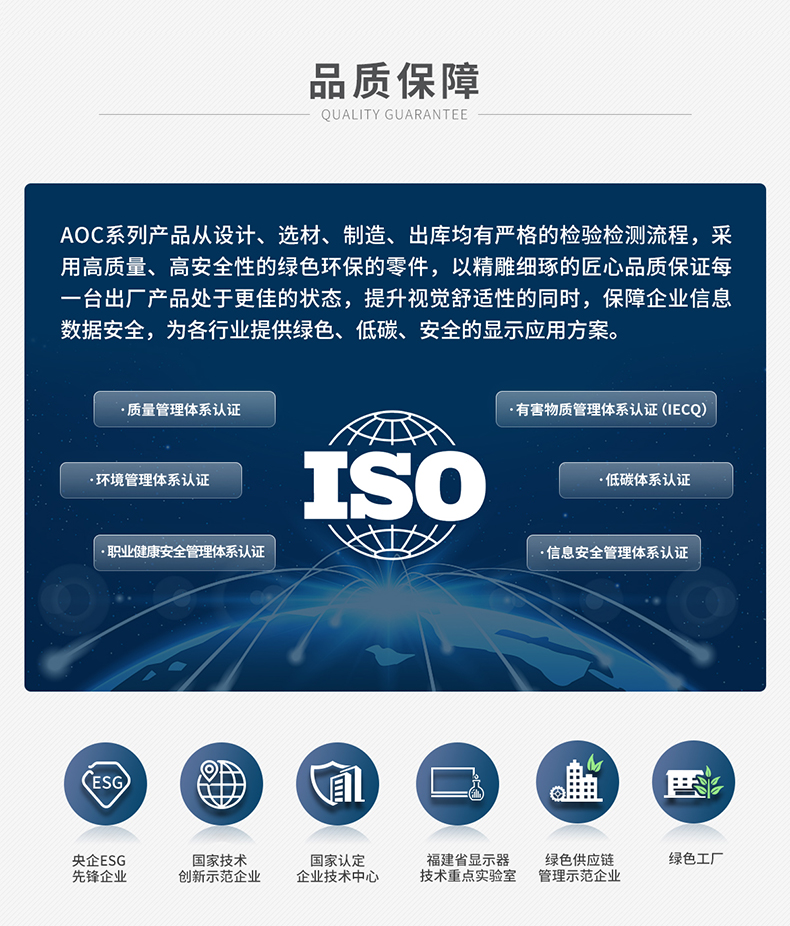Click the green supply chain building icon
790x926 pixels.
[x=577, y=782]
